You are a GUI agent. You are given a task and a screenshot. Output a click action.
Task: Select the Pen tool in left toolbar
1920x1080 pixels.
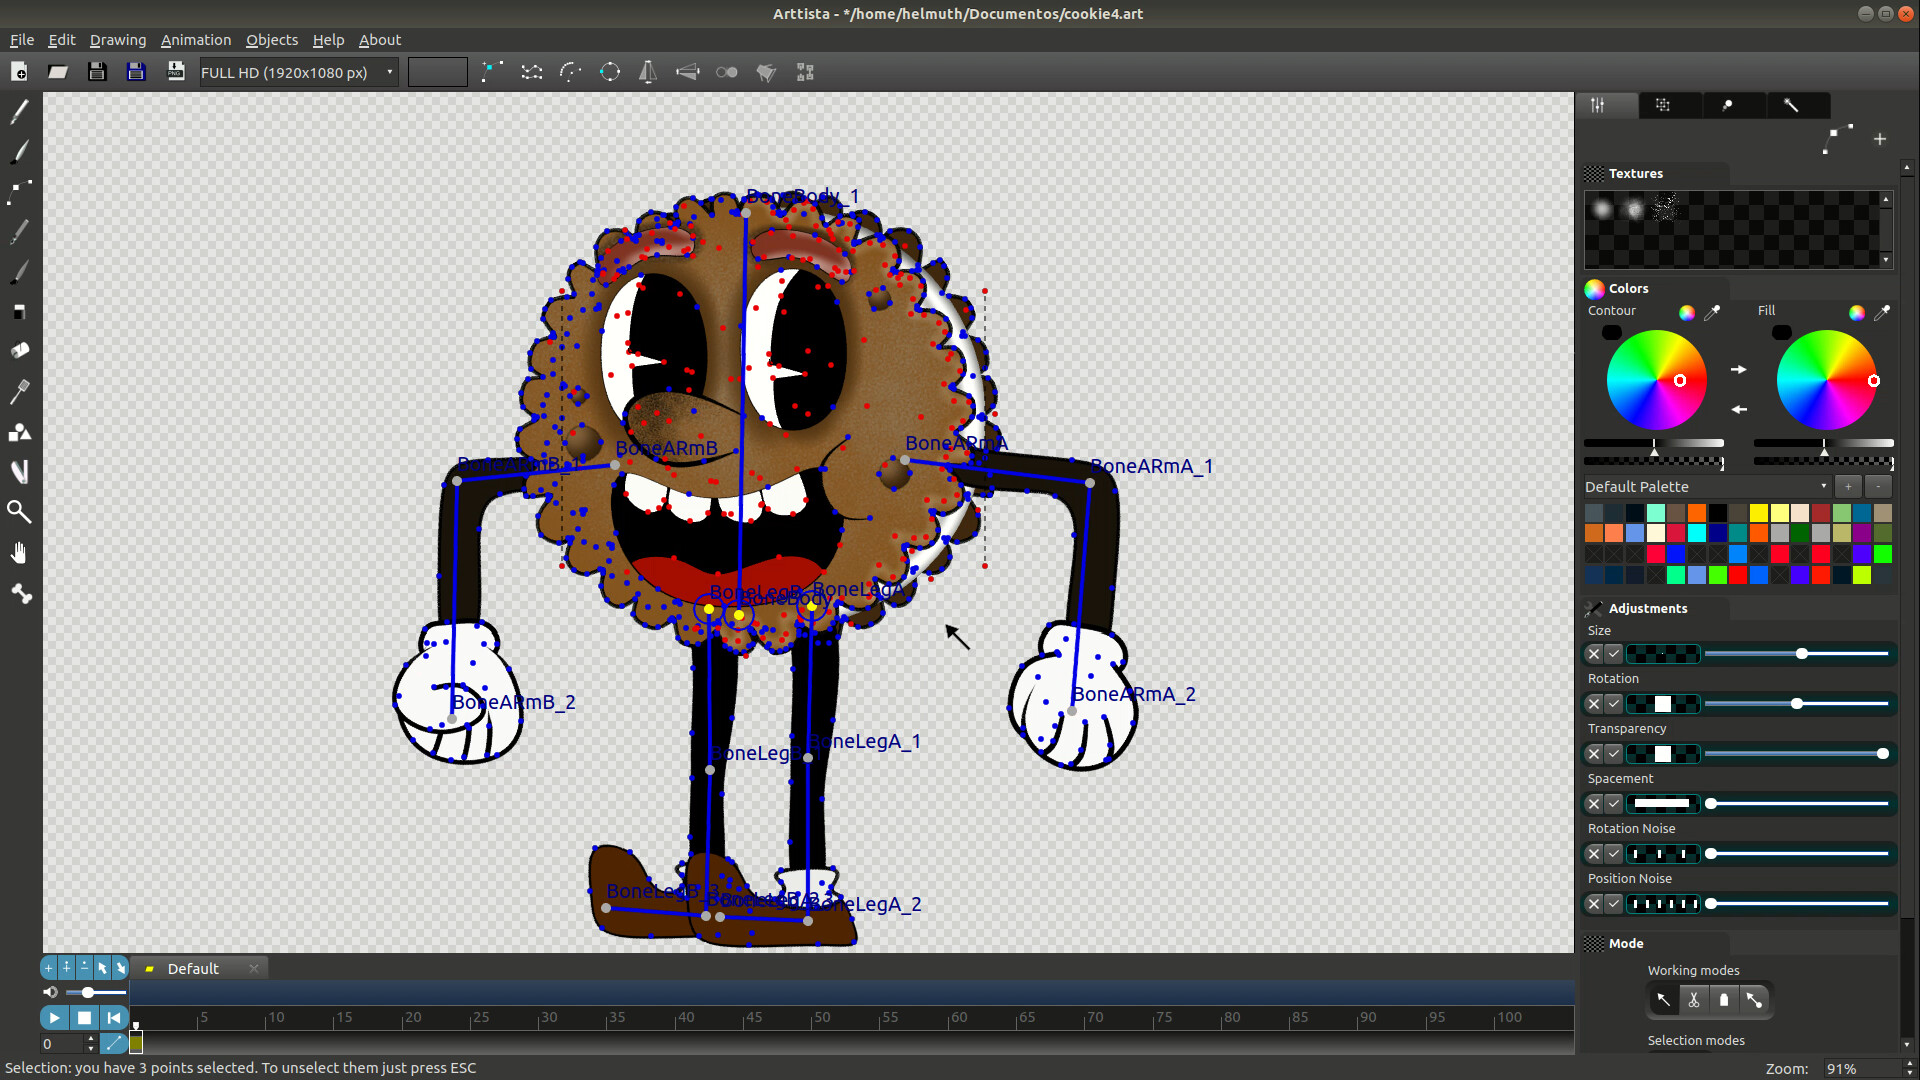[20, 110]
